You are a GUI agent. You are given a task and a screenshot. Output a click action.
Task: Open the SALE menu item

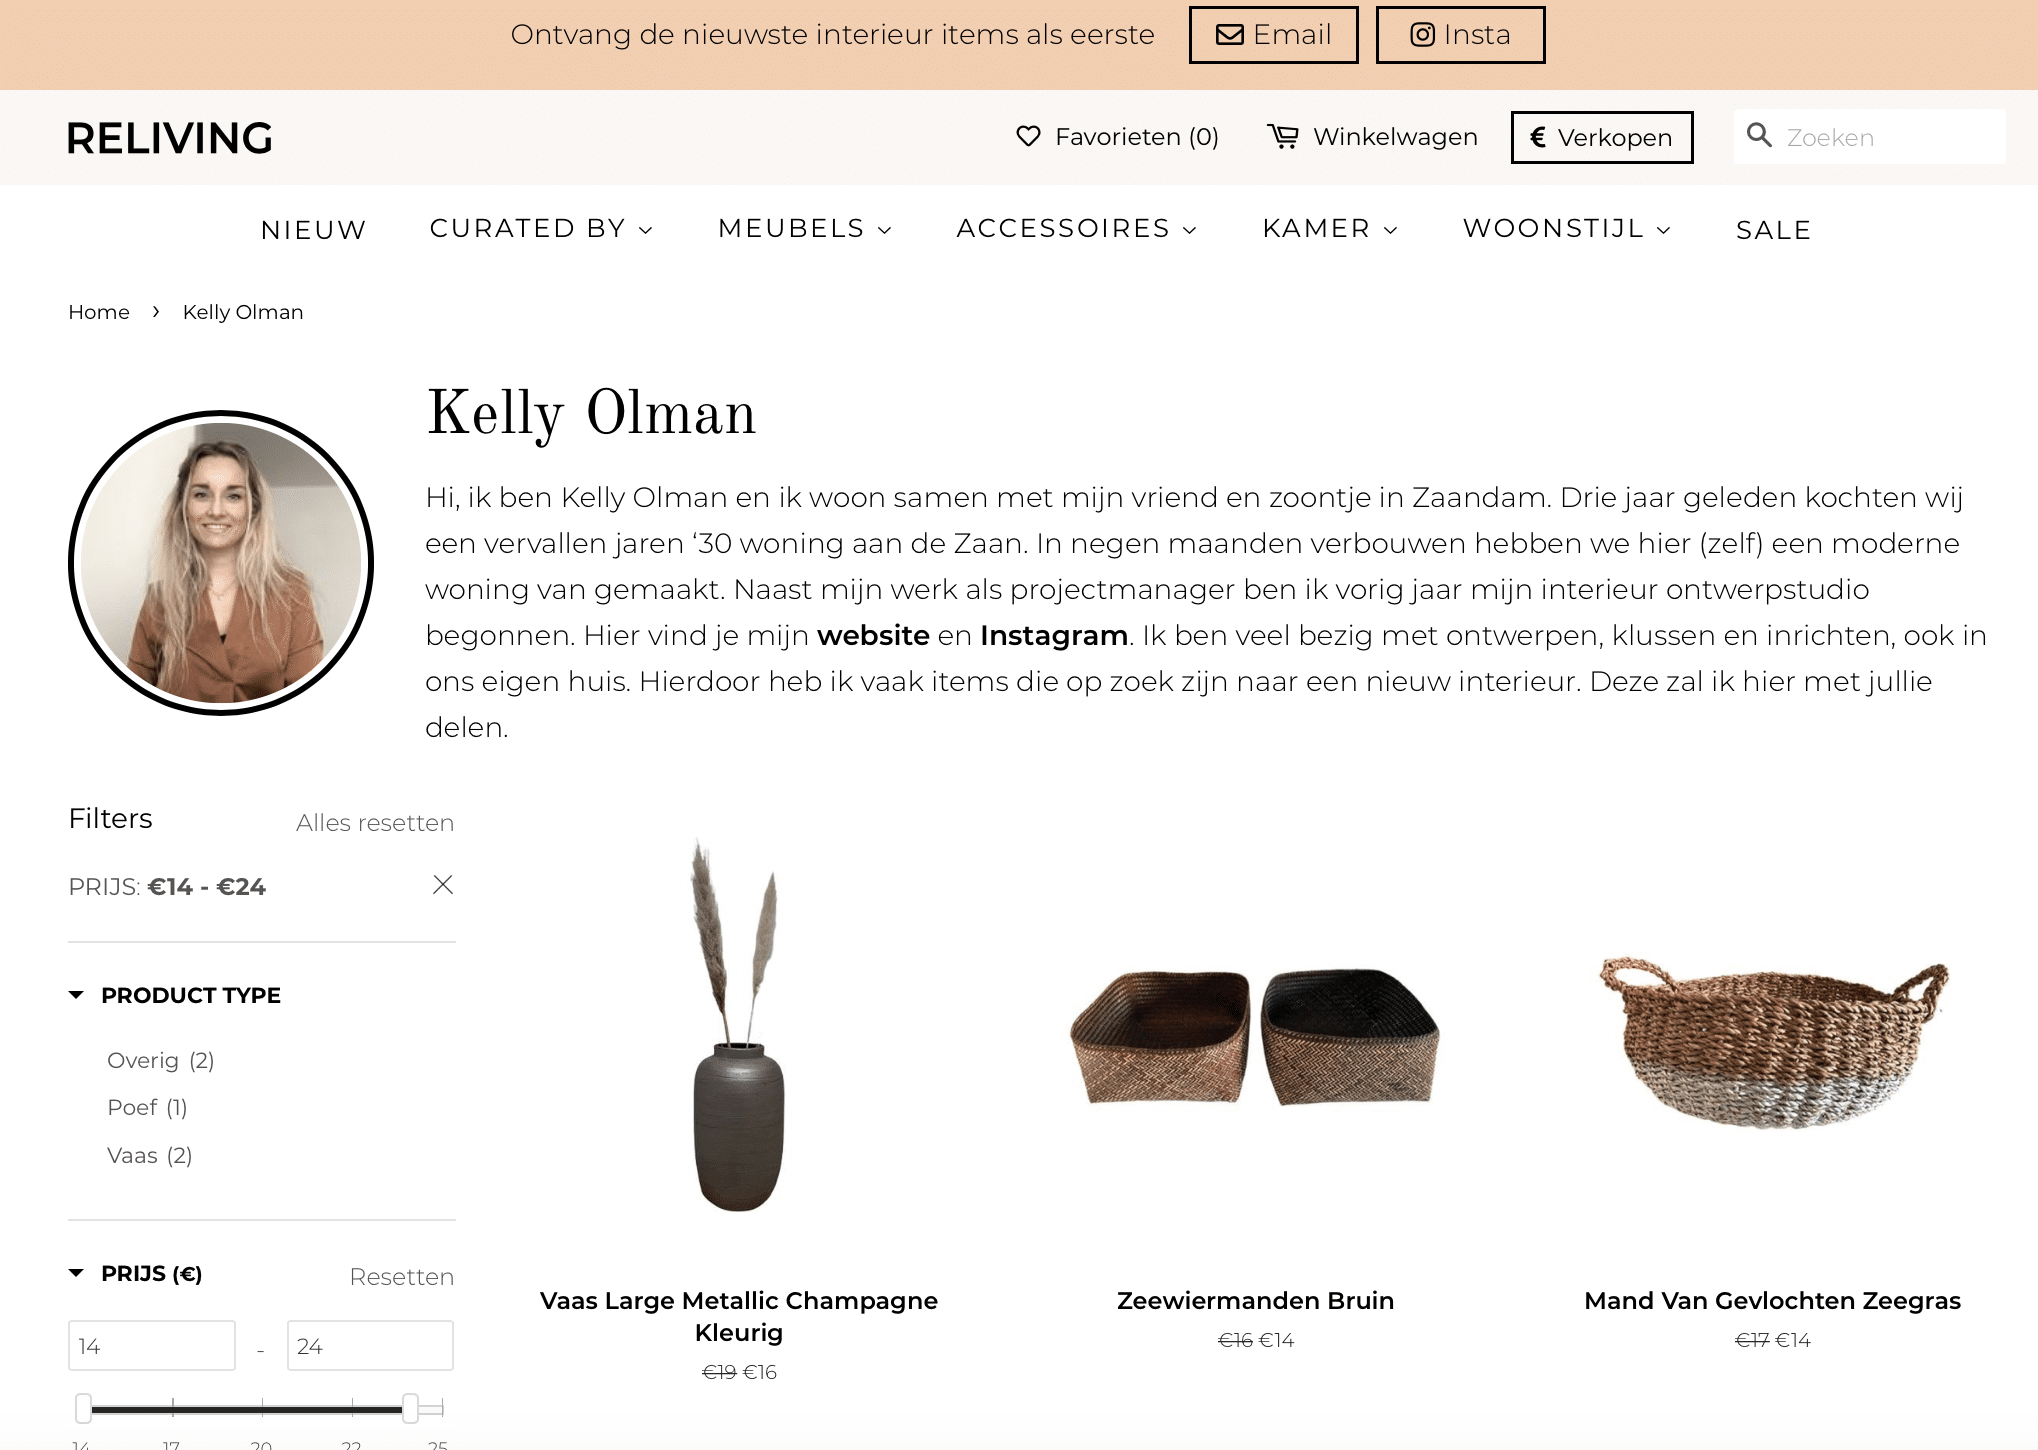click(x=1773, y=230)
